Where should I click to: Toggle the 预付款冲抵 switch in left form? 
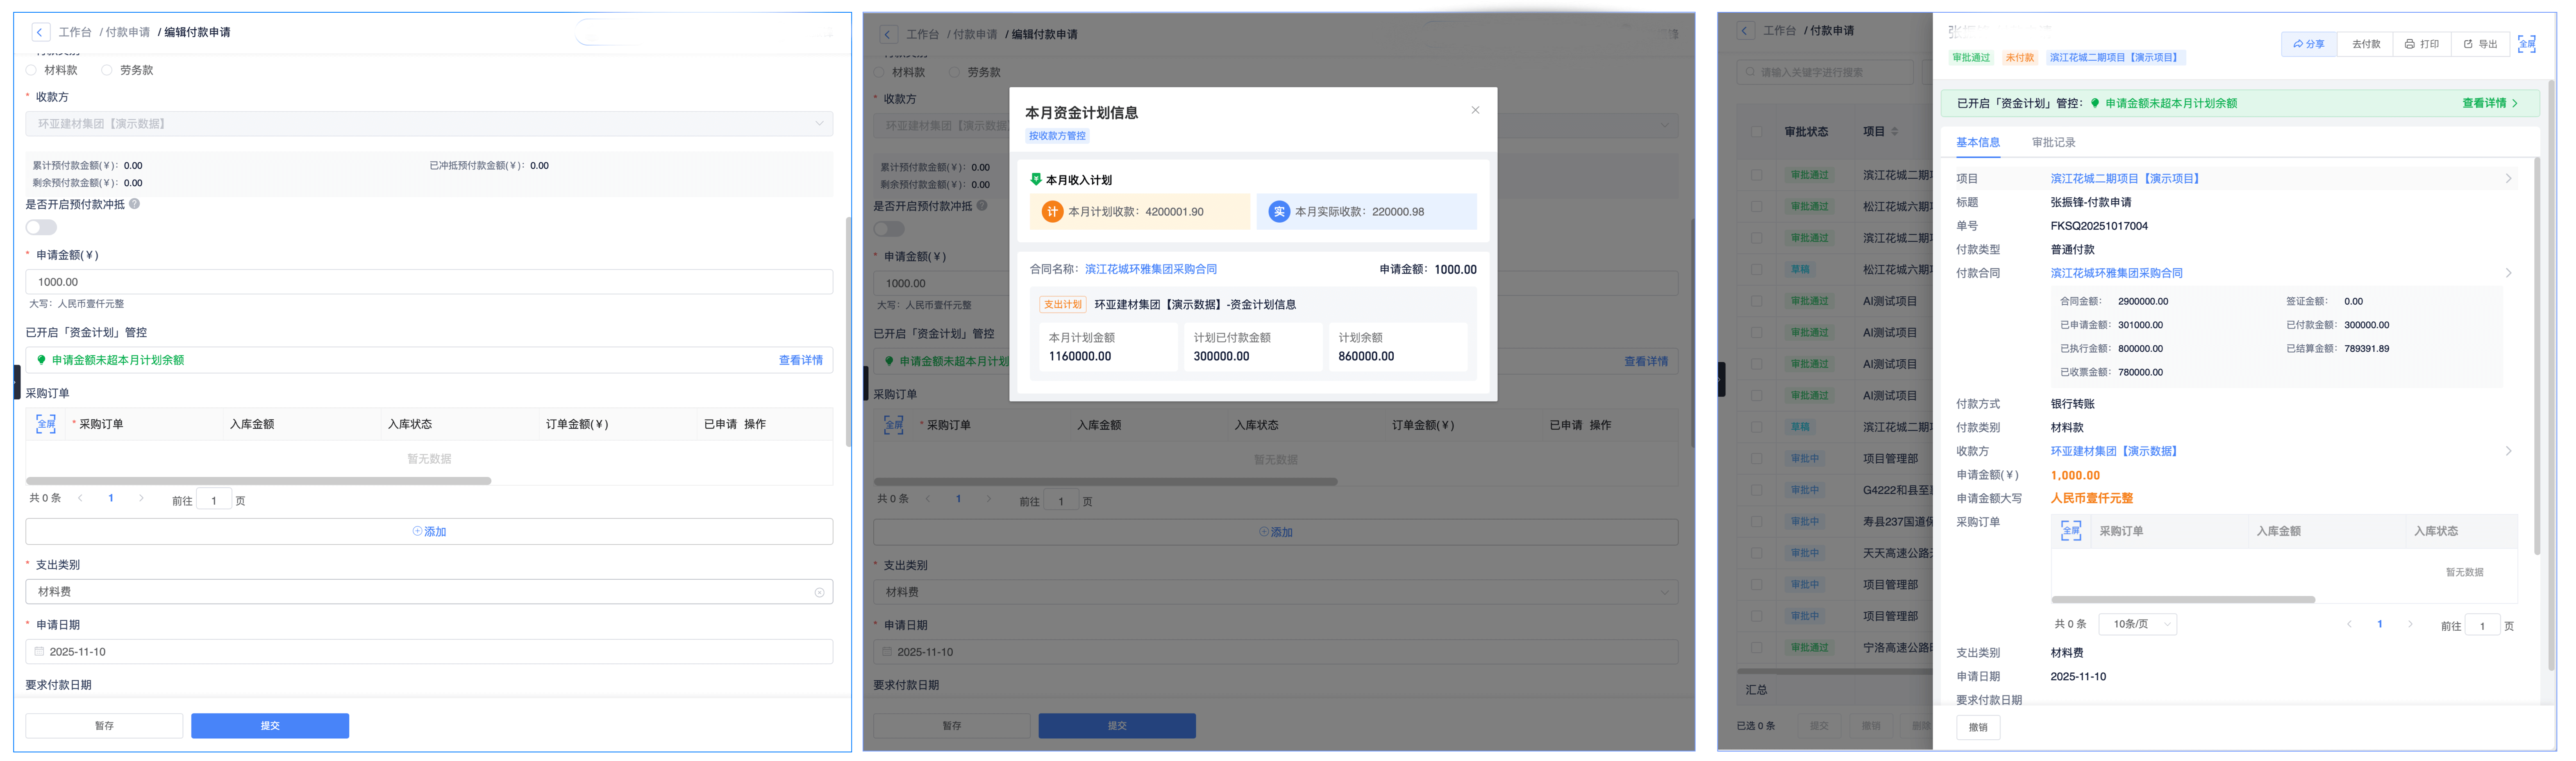[41, 227]
